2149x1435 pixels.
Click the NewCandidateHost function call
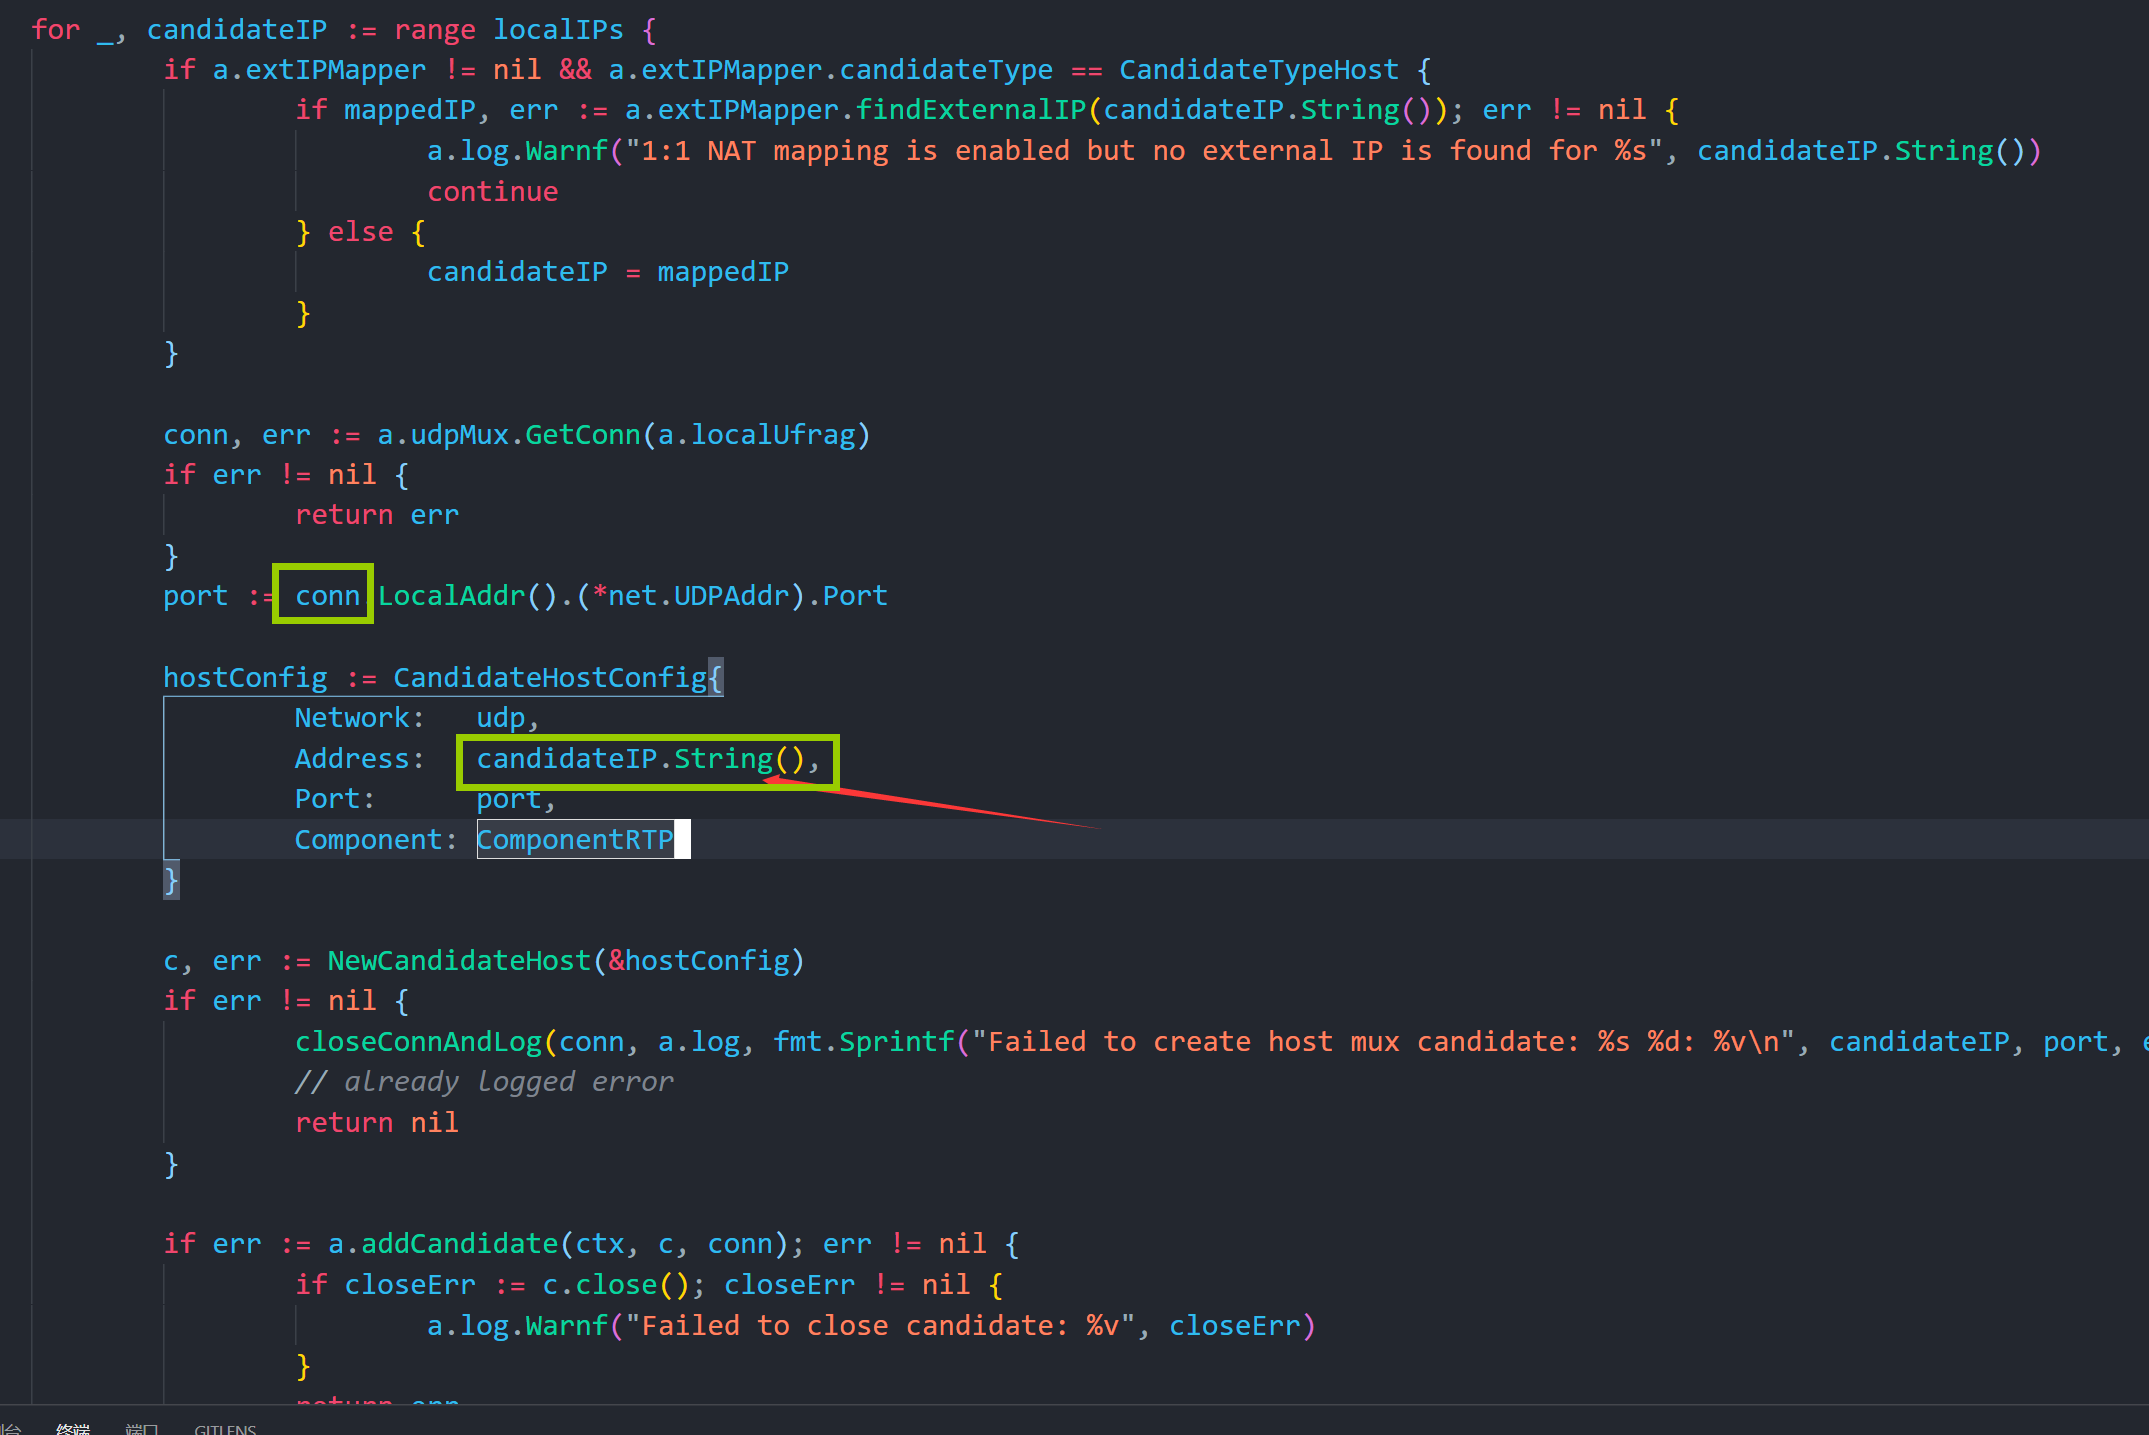tap(459, 961)
